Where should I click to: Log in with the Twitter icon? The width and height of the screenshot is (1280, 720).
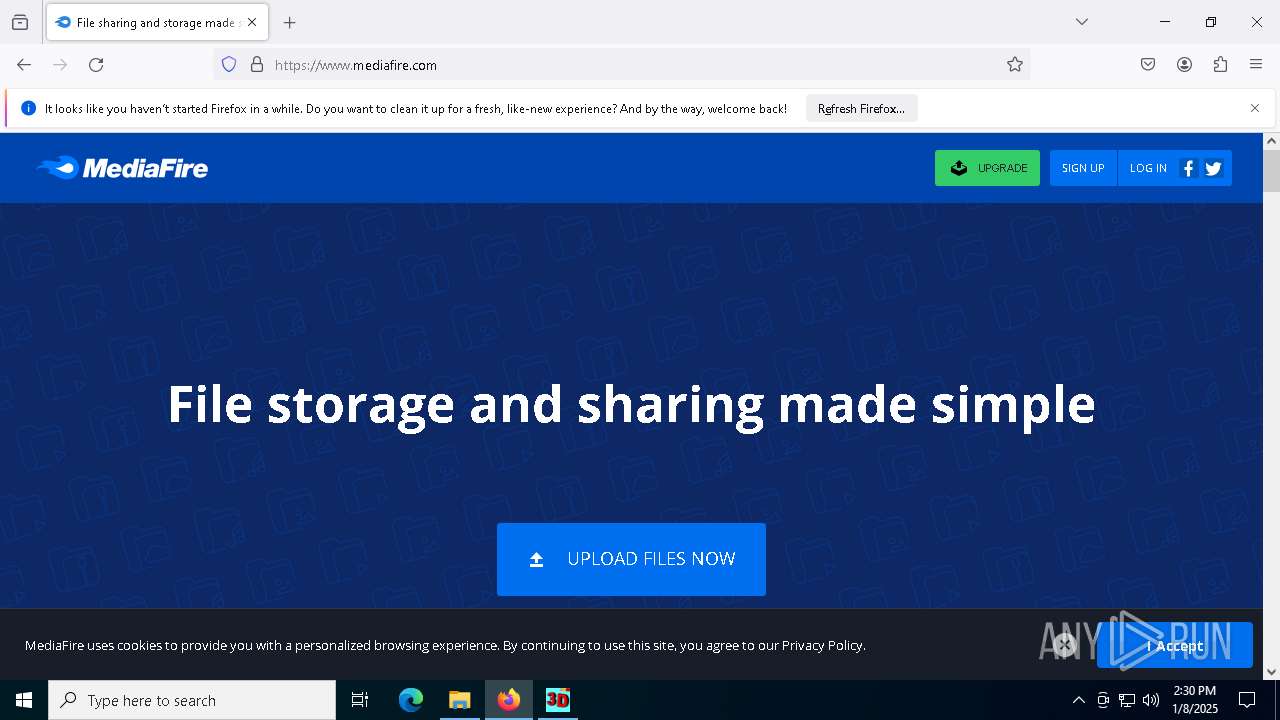click(x=1214, y=168)
